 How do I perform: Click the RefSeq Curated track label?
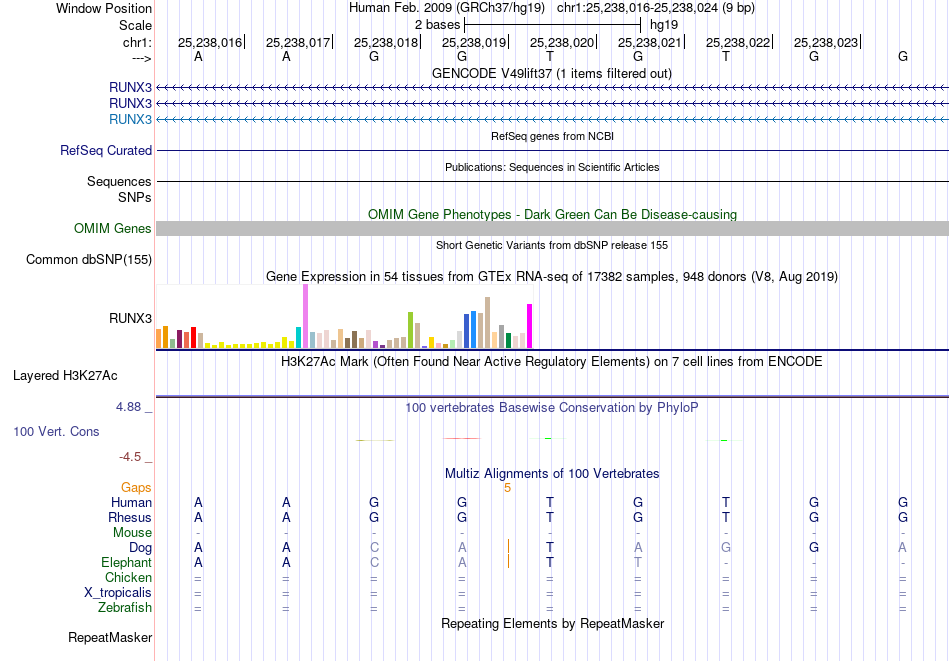coord(106,150)
